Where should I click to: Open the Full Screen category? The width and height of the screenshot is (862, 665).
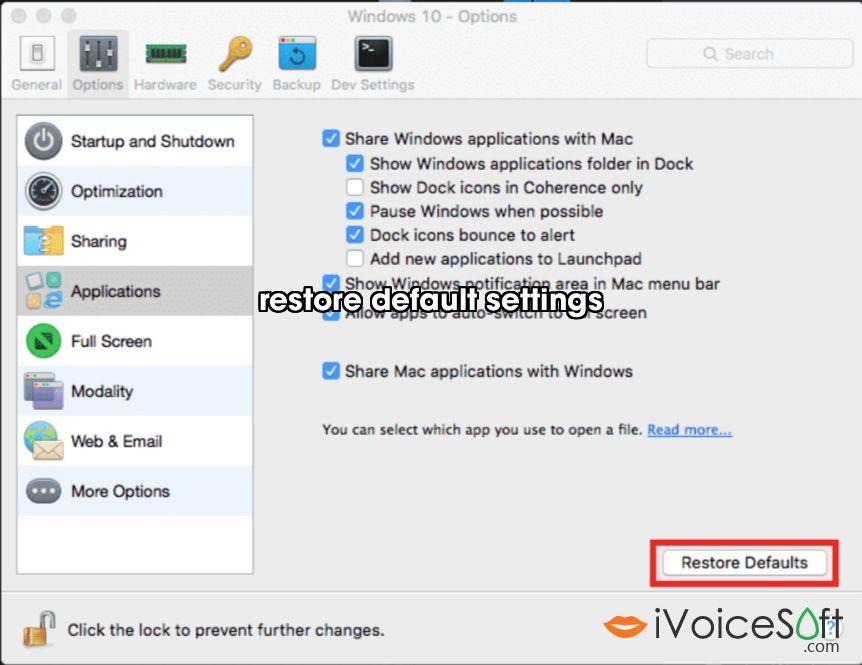coord(135,341)
